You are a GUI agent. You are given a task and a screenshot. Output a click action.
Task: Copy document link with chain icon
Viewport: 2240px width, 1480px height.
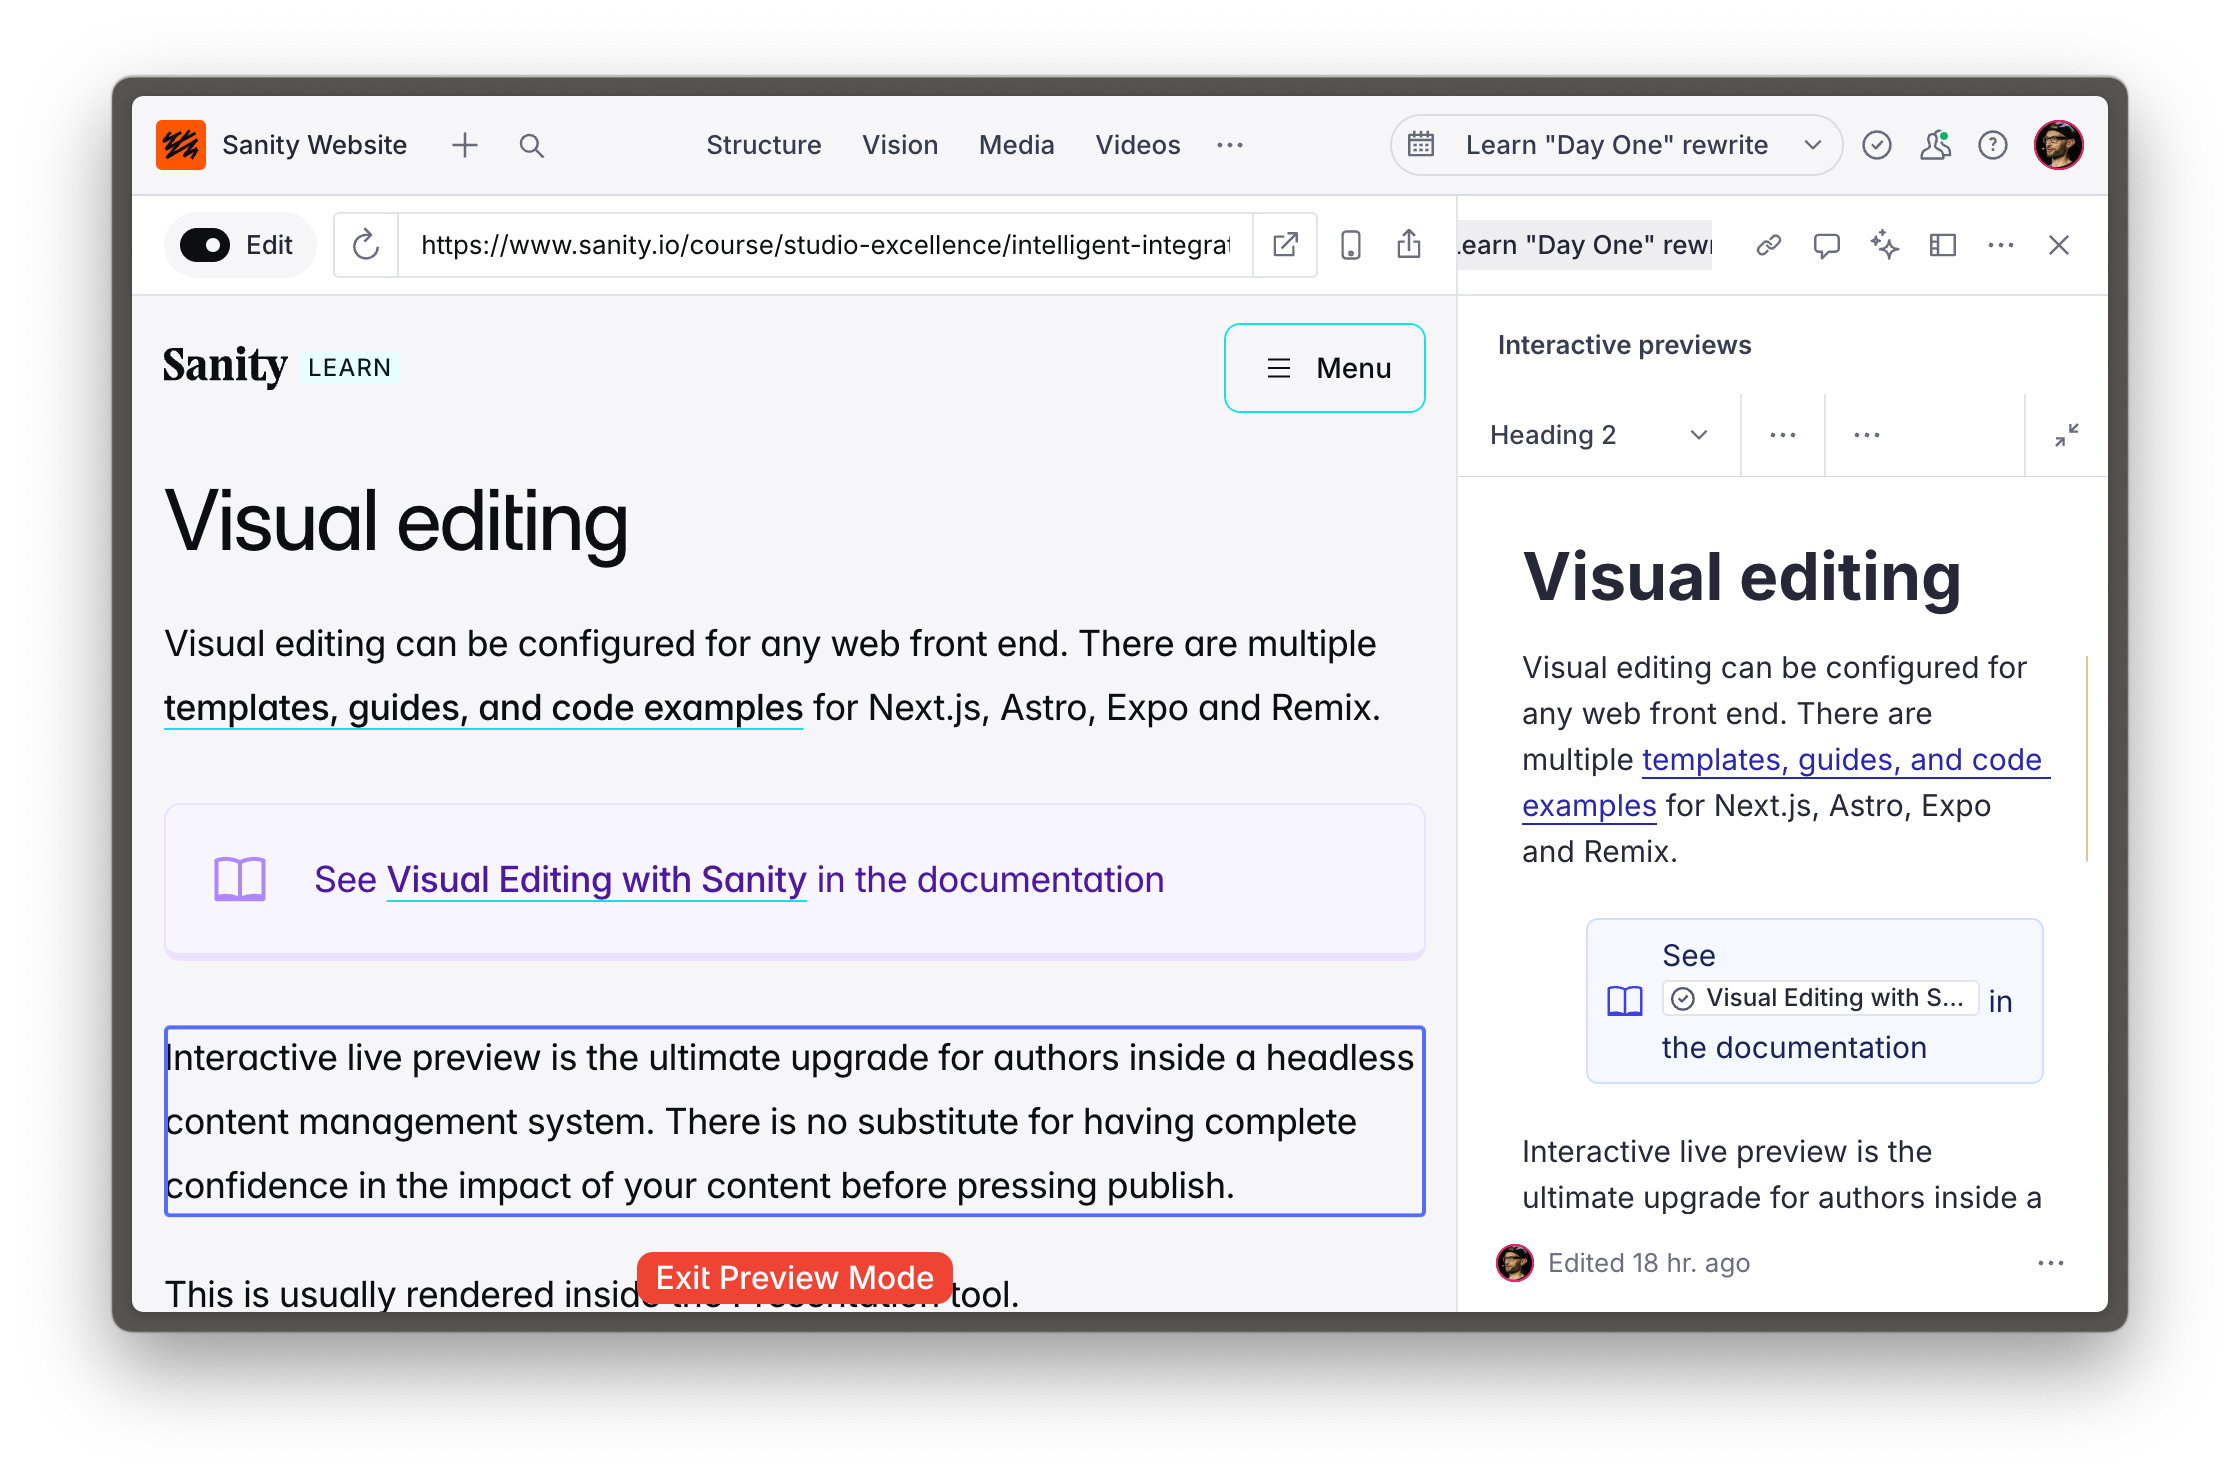click(1769, 245)
